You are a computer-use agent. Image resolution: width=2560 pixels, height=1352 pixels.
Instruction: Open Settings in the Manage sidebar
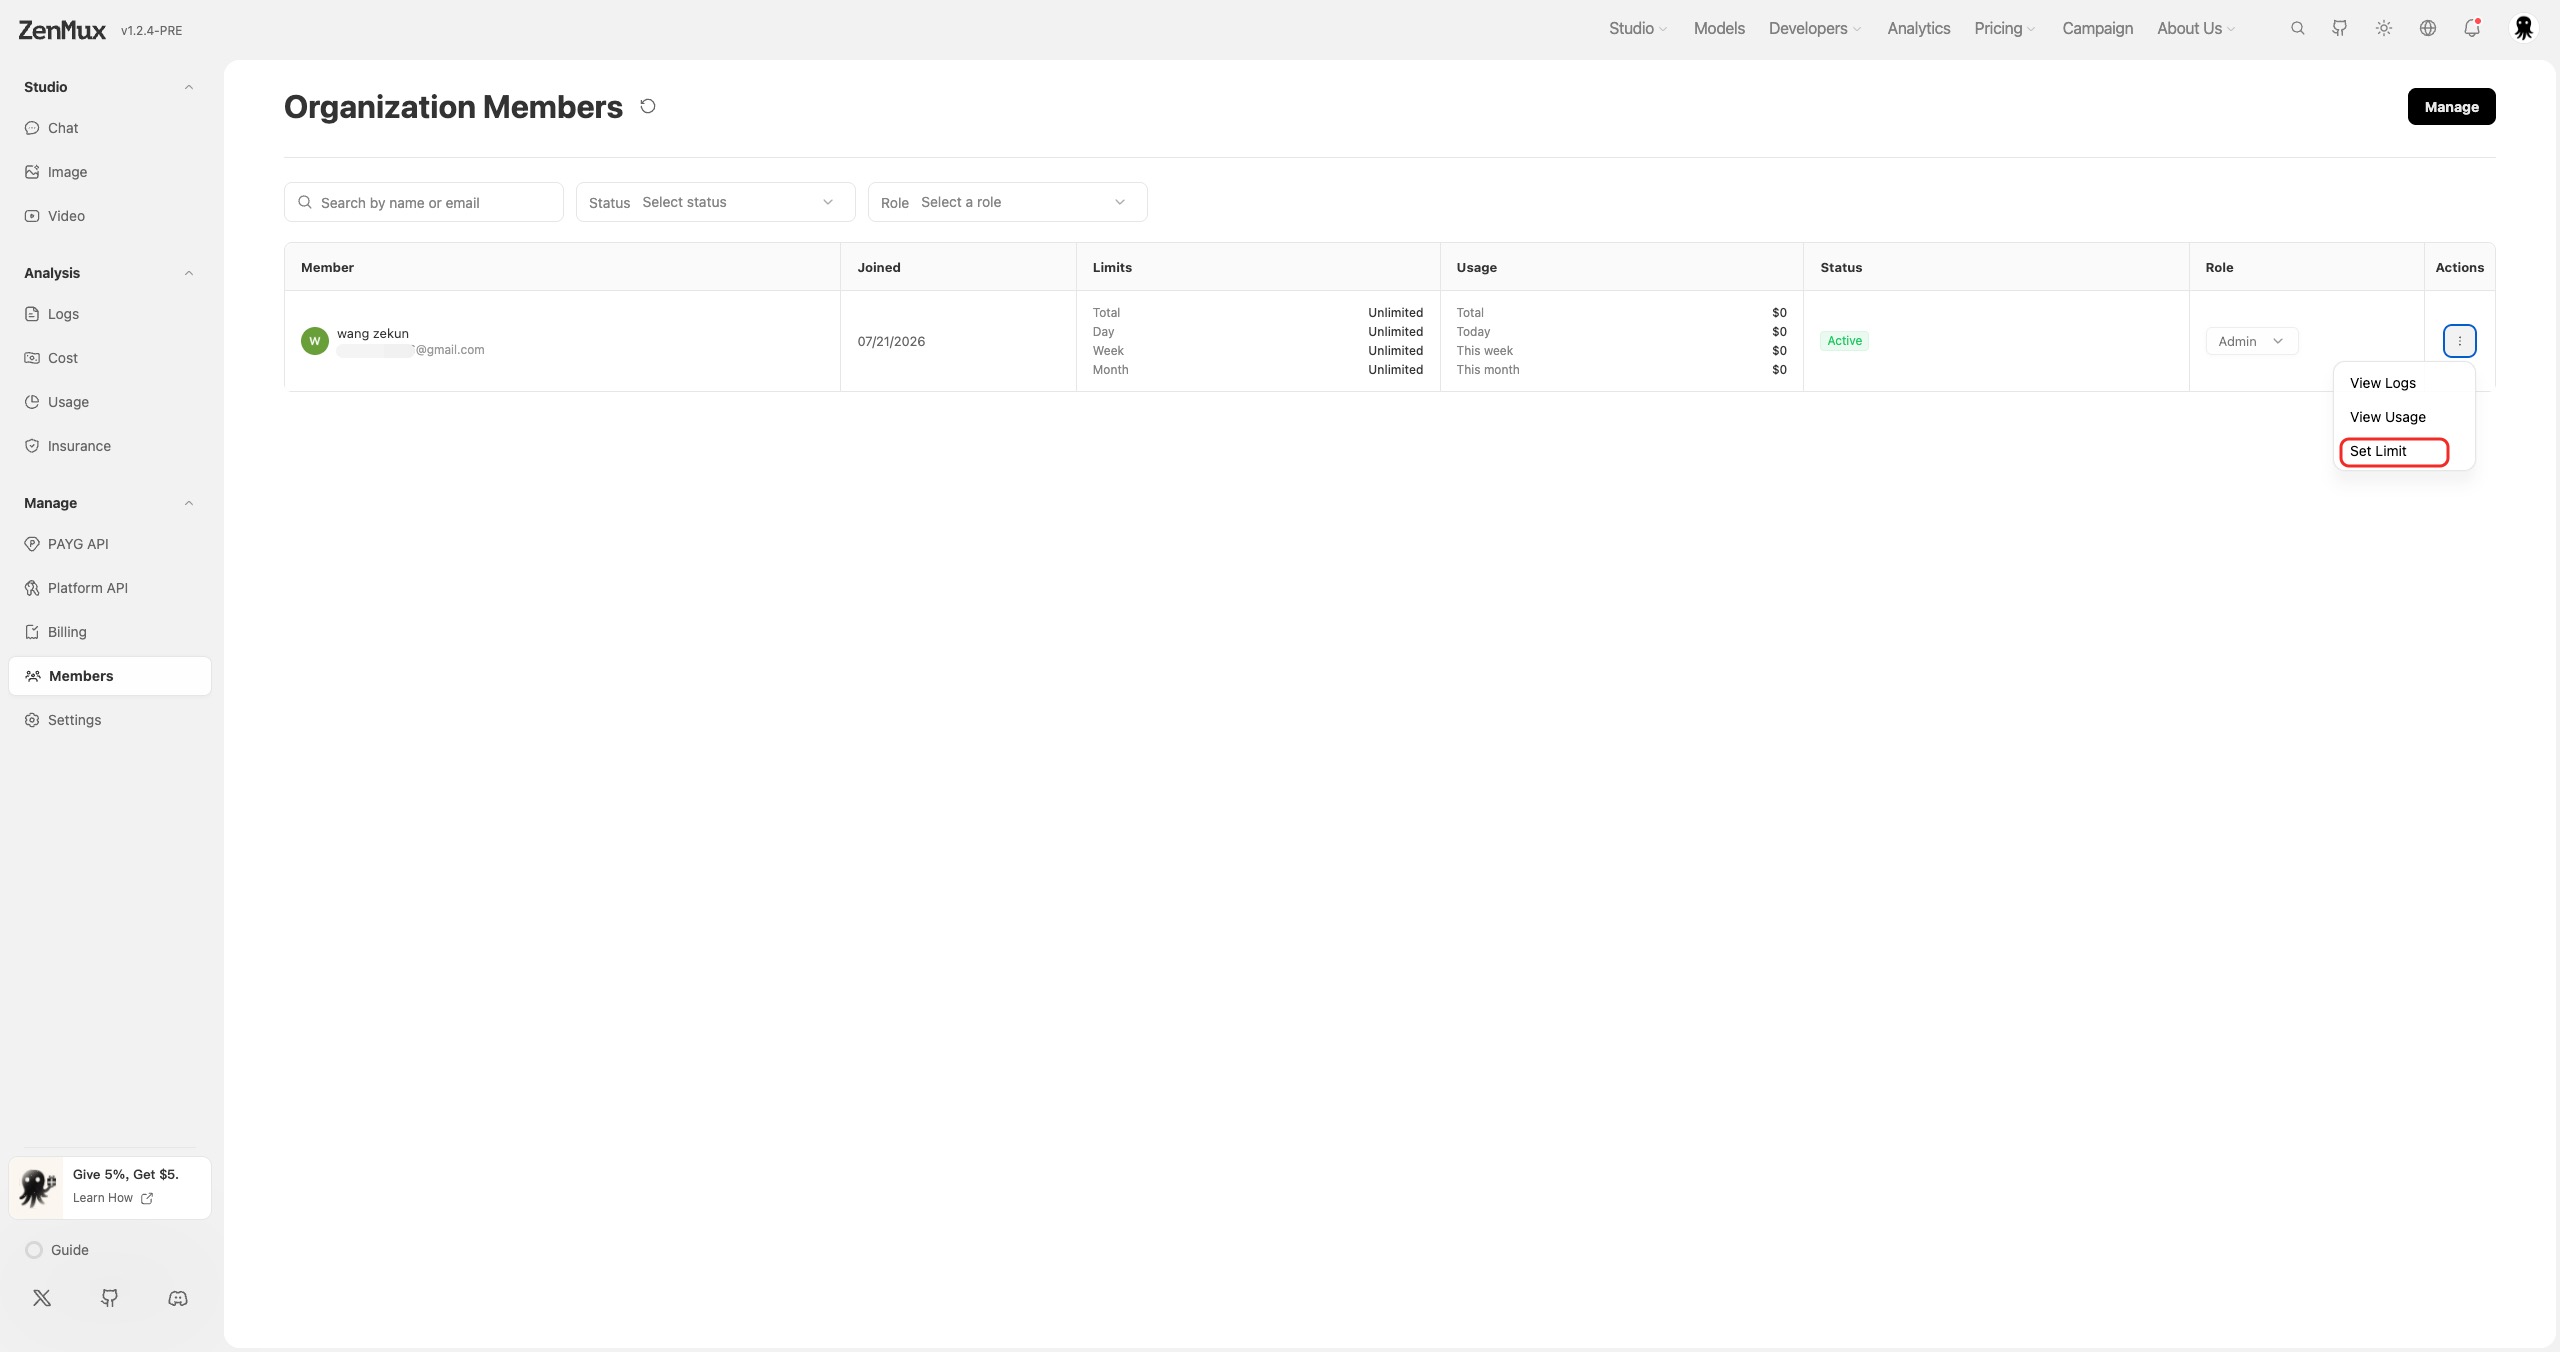coord(110,720)
